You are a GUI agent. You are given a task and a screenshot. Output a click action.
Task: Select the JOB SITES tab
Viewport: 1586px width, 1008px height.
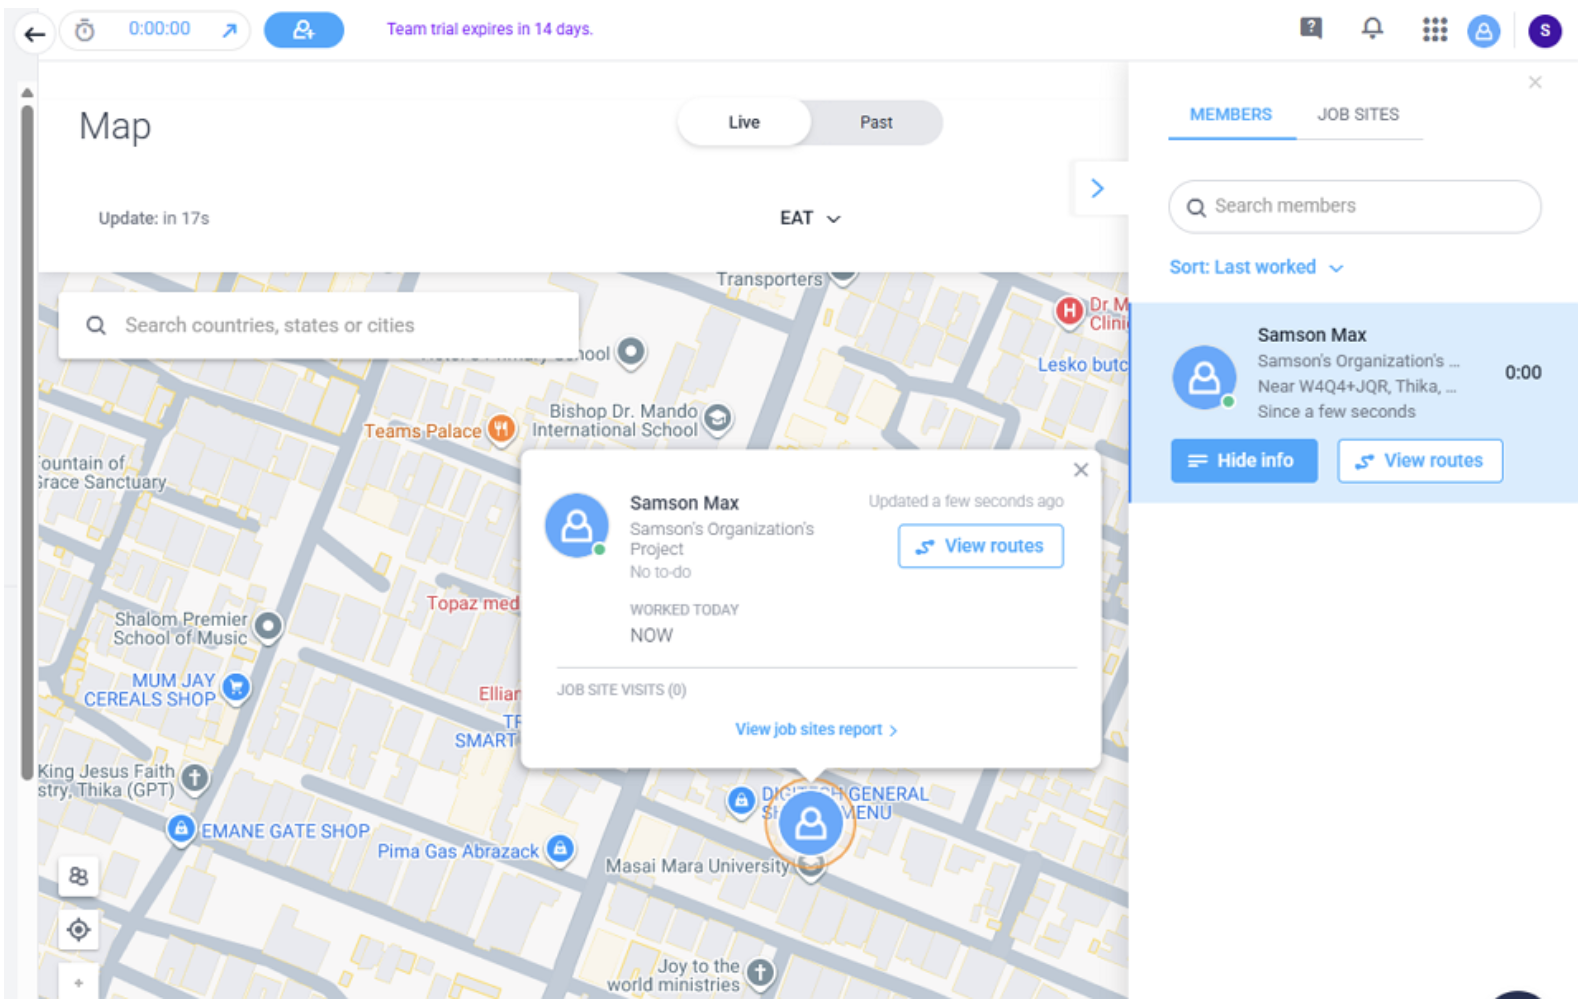coord(1358,115)
